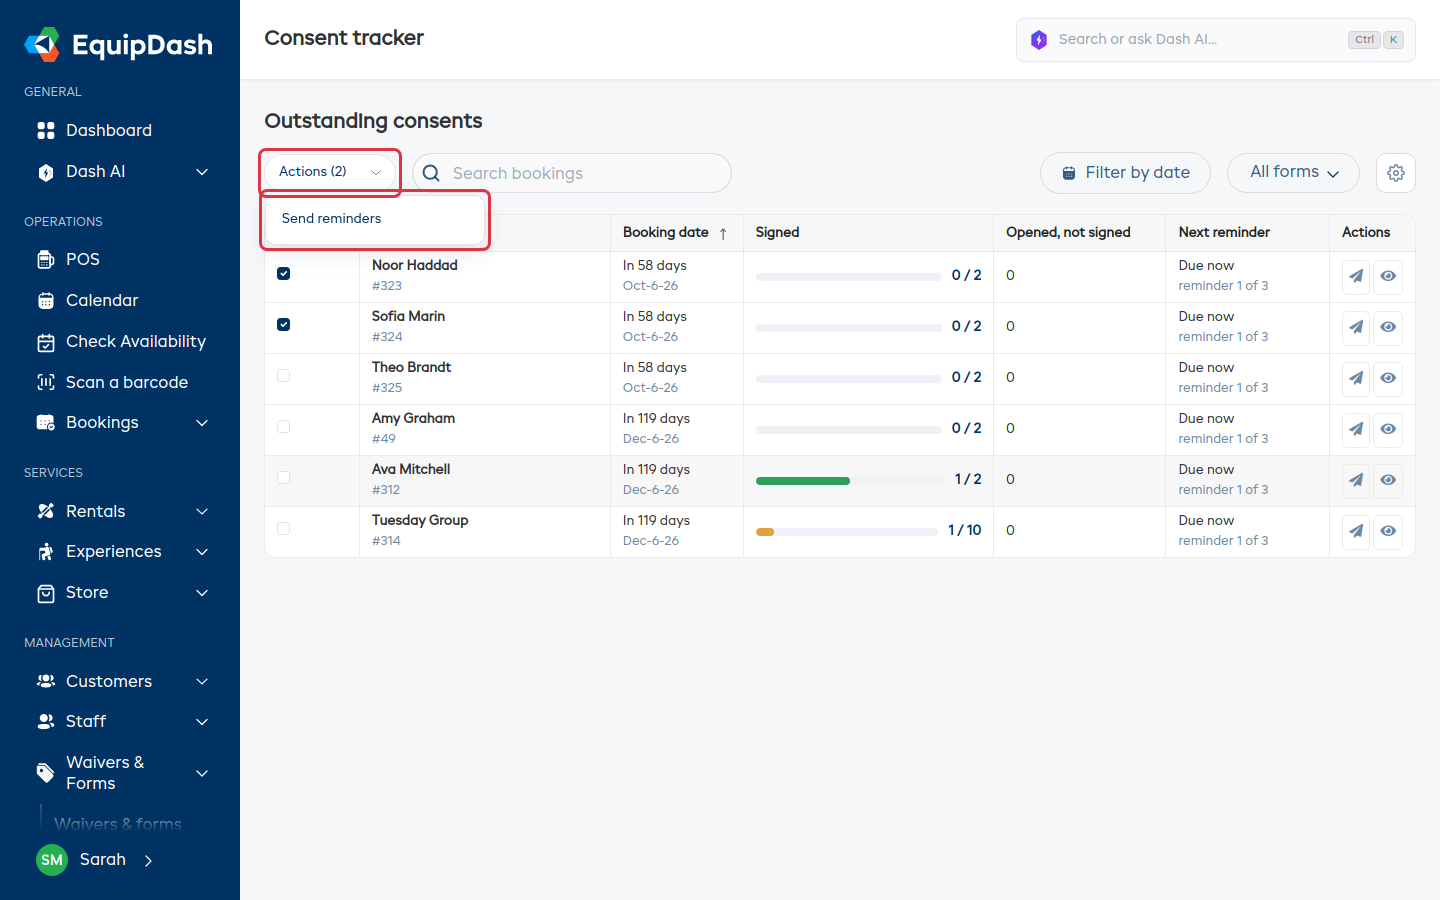Image resolution: width=1440 pixels, height=900 pixels.
Task: Click the purple Dash AI search icon
Action: coord(1039,40)
